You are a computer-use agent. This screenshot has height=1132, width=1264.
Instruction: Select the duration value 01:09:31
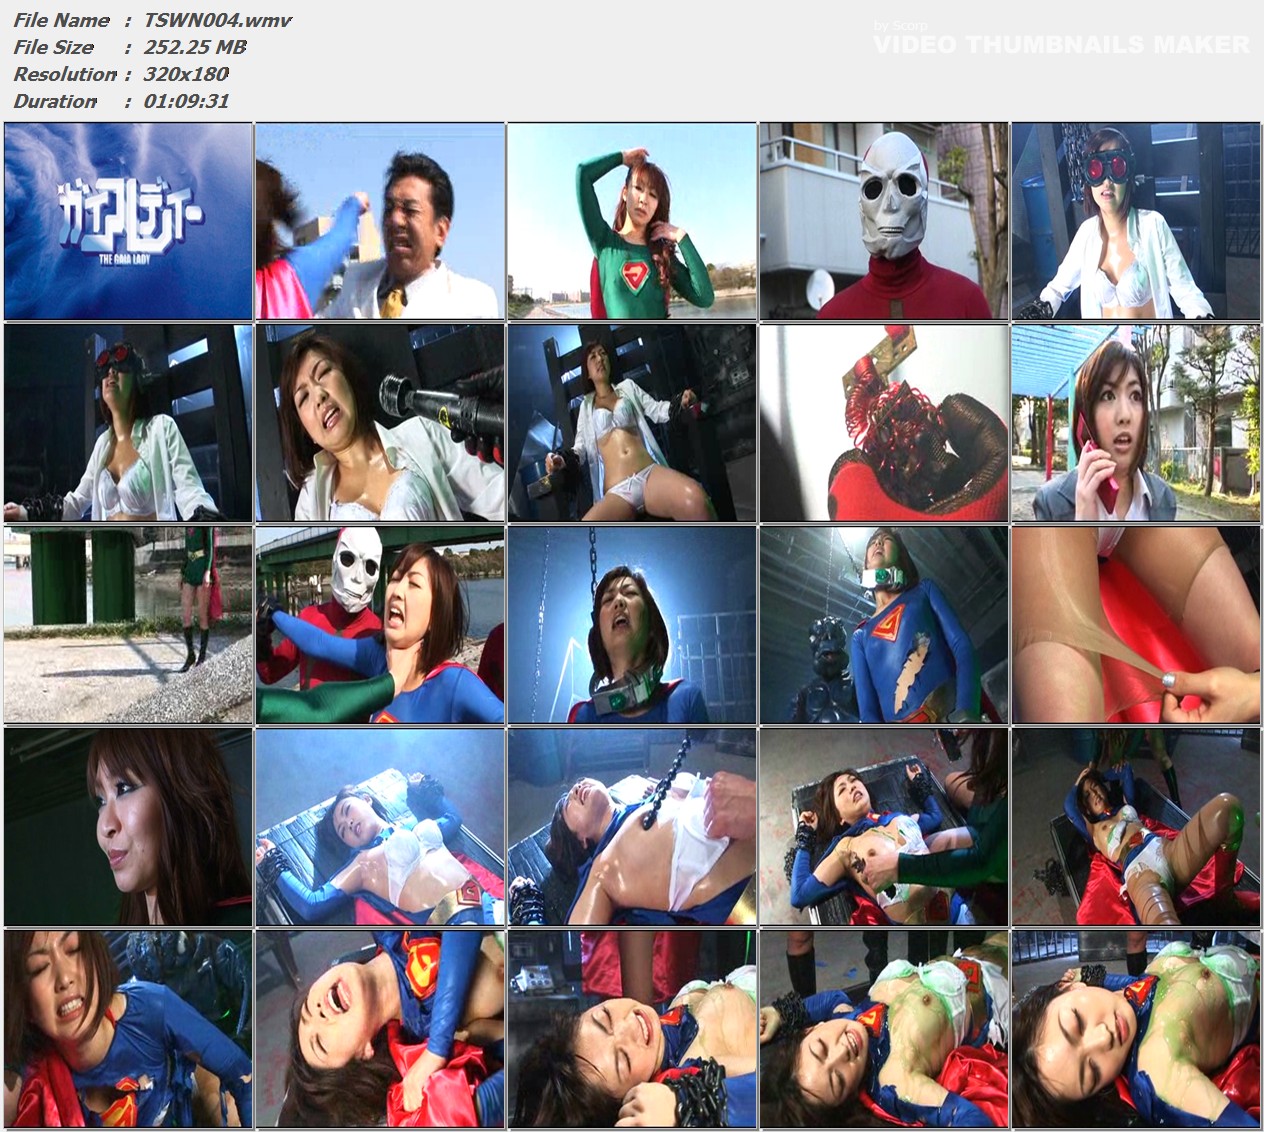pos(186,101)
